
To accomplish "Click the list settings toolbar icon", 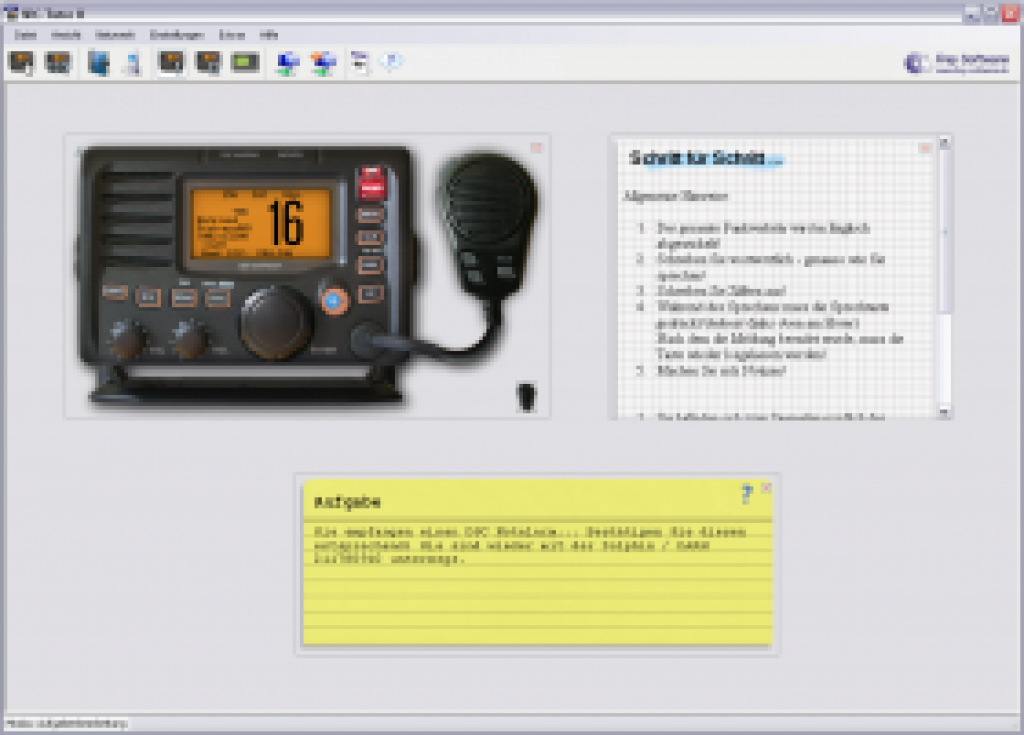I will (x=359, y=63).
